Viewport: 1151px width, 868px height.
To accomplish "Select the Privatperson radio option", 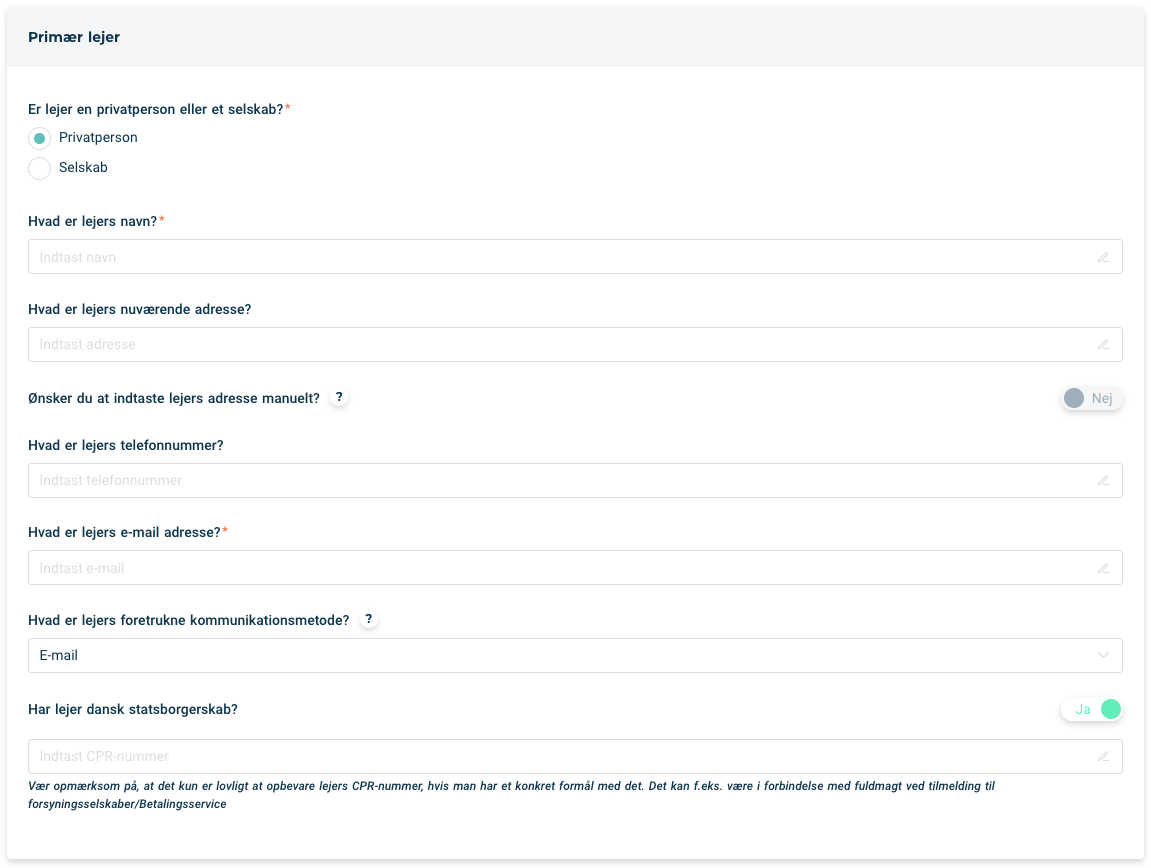I will coord(40,138).
